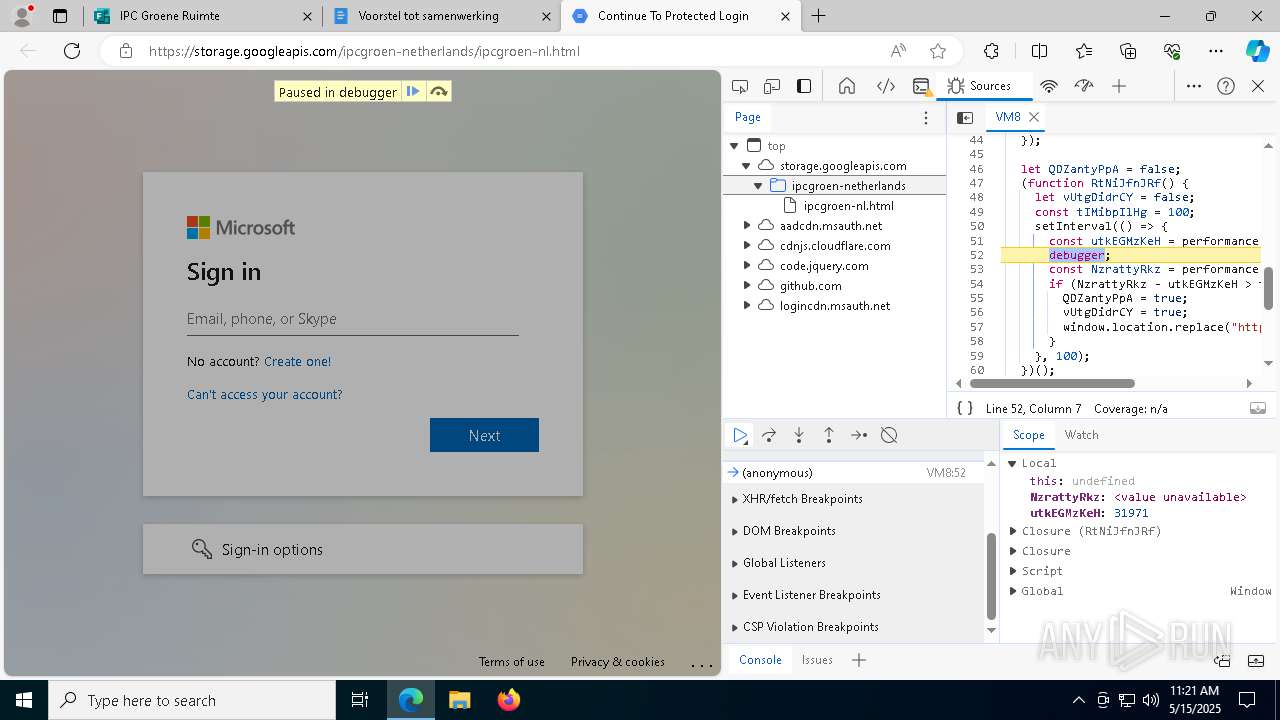This screenshot has height=720, width=1280.
Task: Click the DevTools dock side icon
Action: click(x=804, y=86)
